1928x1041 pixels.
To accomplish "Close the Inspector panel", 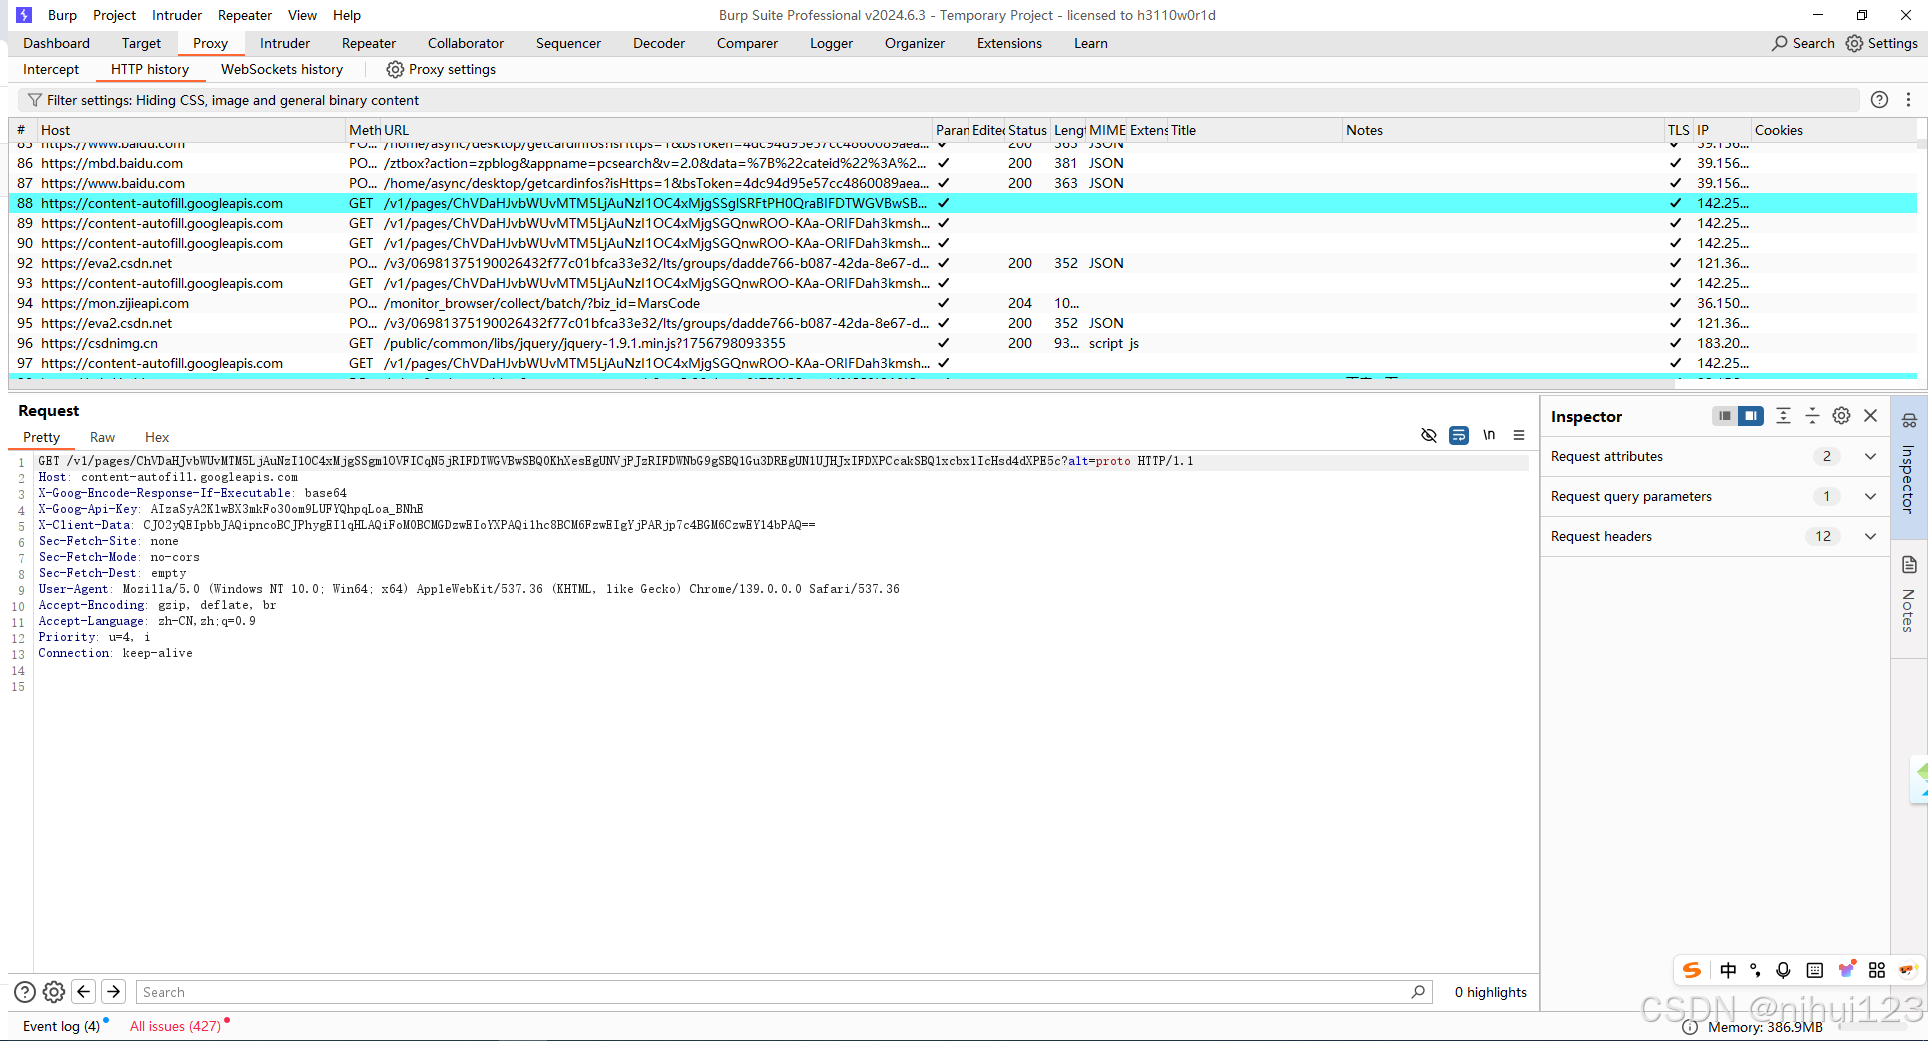I will pos(1870,416).
